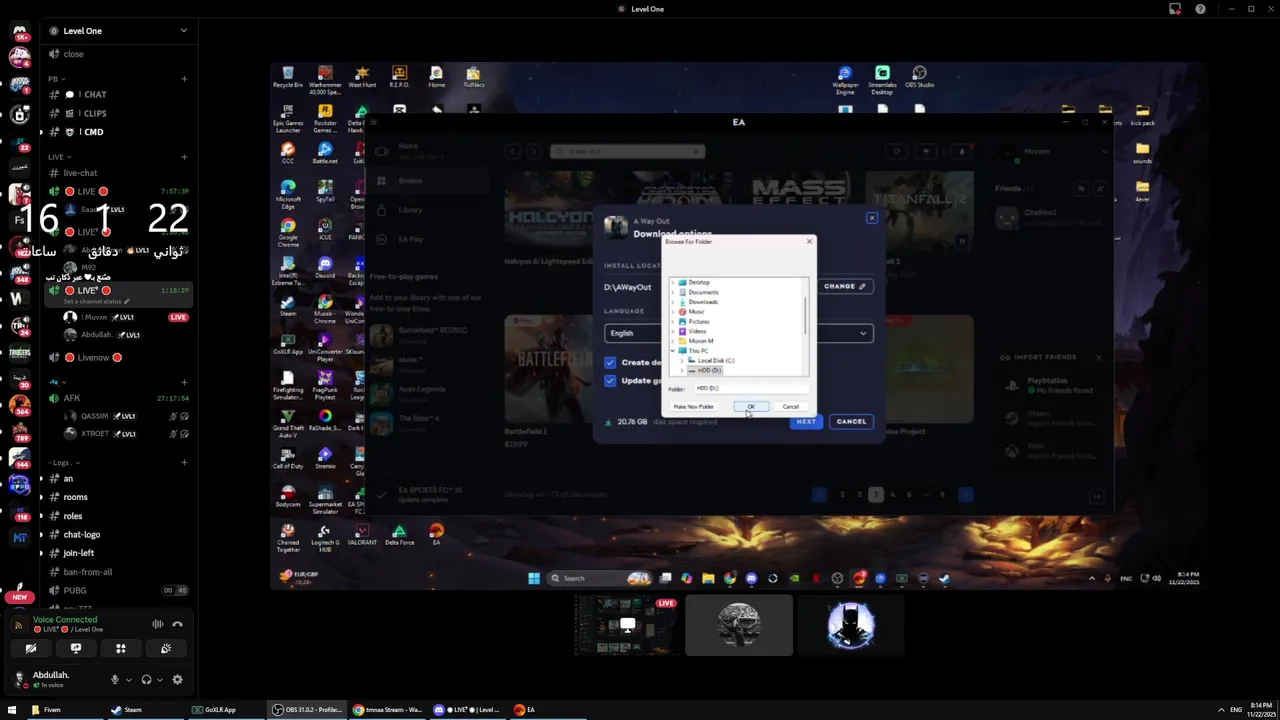Share your screen from the voice panel
The image size is (1280, 720).
(76, 648)
